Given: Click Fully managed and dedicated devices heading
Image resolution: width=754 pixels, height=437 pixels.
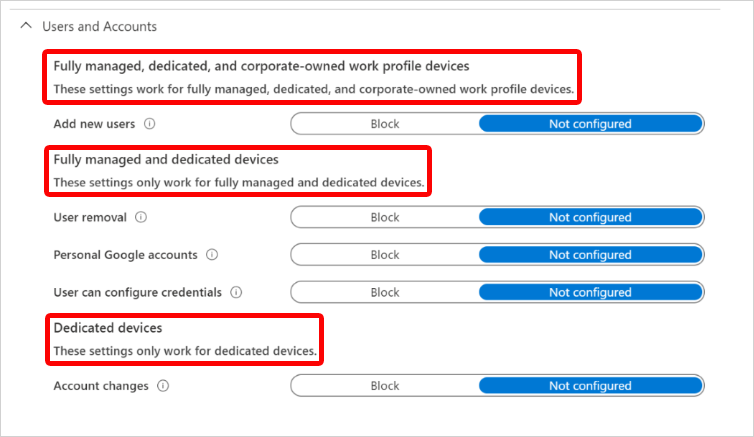Looking at the screenshot, I should (165, 159).
